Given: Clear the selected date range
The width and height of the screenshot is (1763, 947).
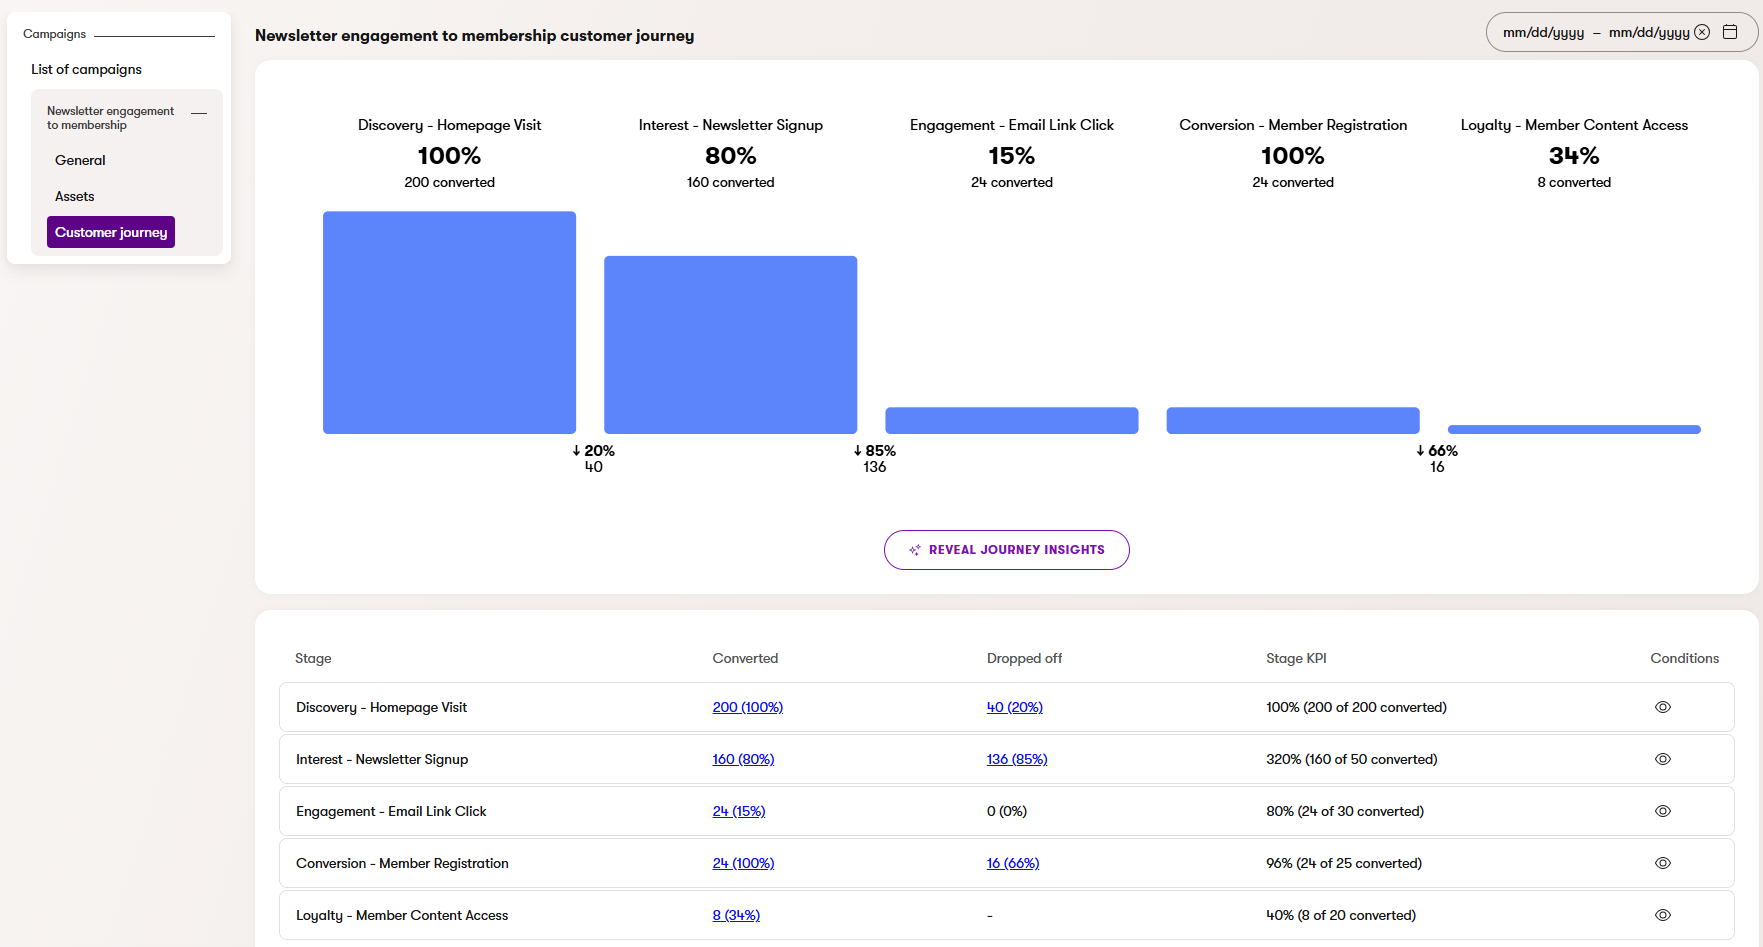Looking at the screenshot, I should [1701, 31].
